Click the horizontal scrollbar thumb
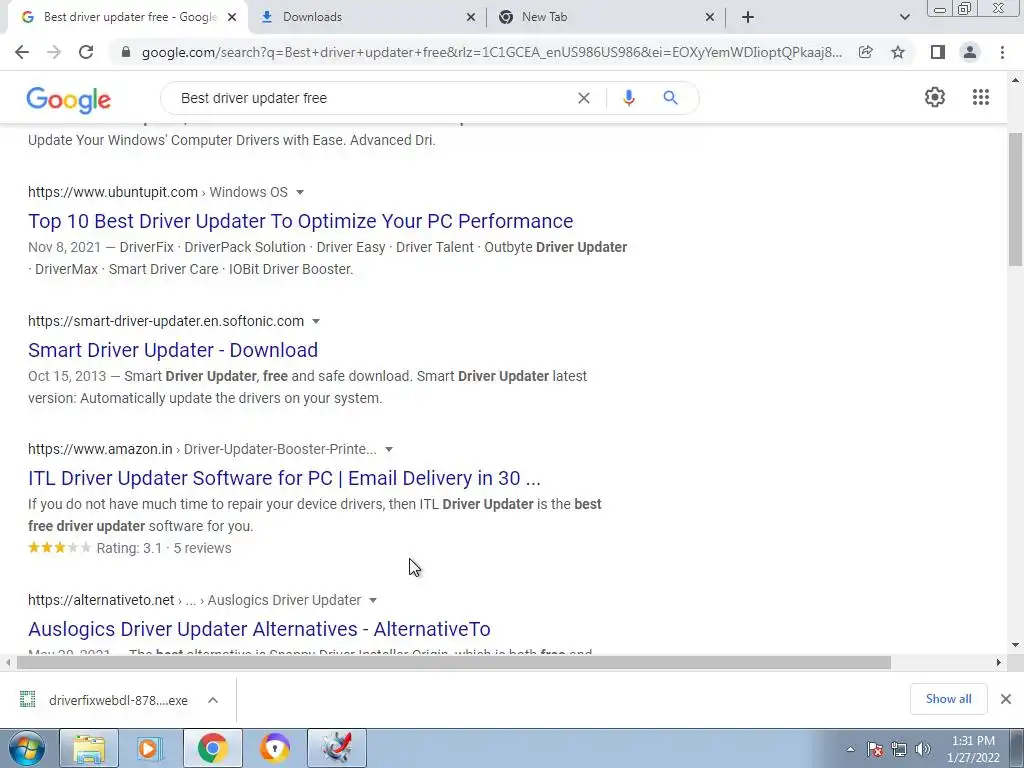The image size is (1024, 768). tap(454, 663)
